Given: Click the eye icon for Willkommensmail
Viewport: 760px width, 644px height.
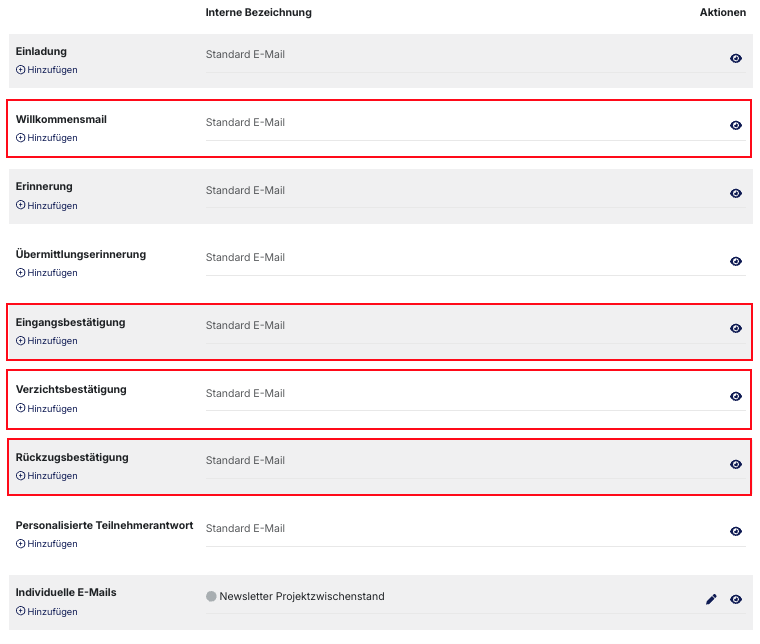Looking at the screenshot, I should (736, 126).
